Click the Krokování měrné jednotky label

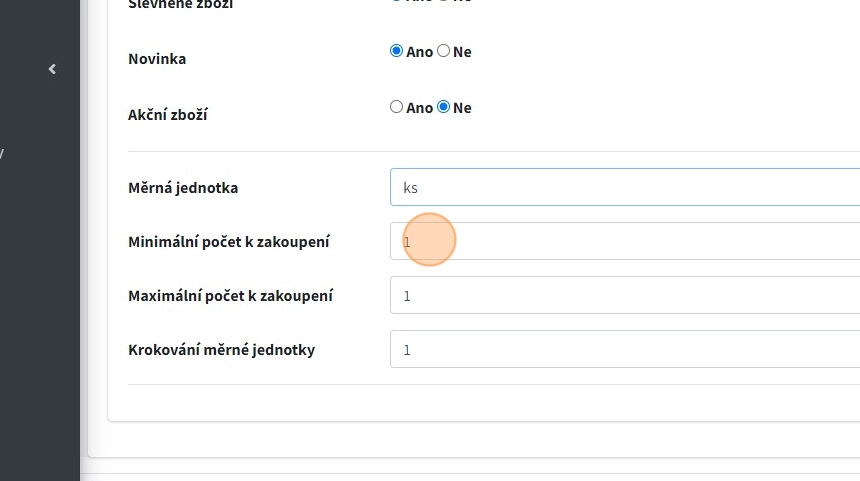click(x=221, y=350)
